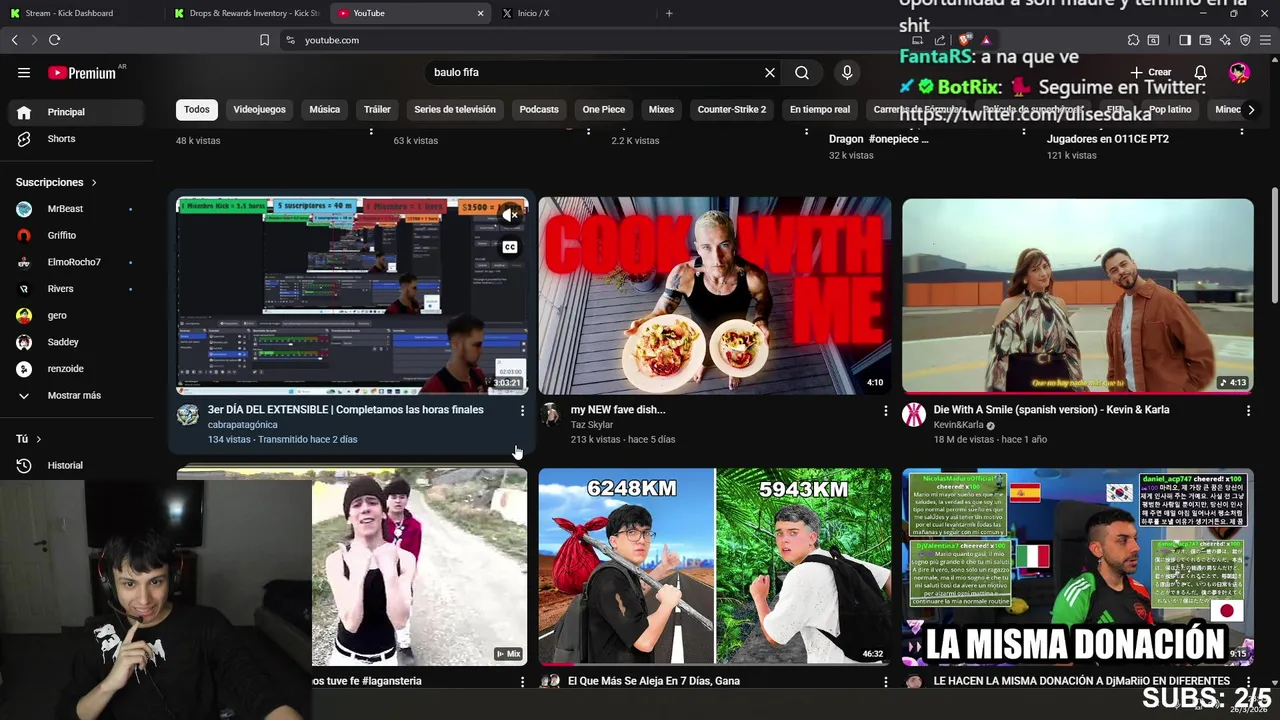Unmute the preview of 3er DÍA DEL EXTENSIBLE
1280x720 pixels.
click(510, 215)
